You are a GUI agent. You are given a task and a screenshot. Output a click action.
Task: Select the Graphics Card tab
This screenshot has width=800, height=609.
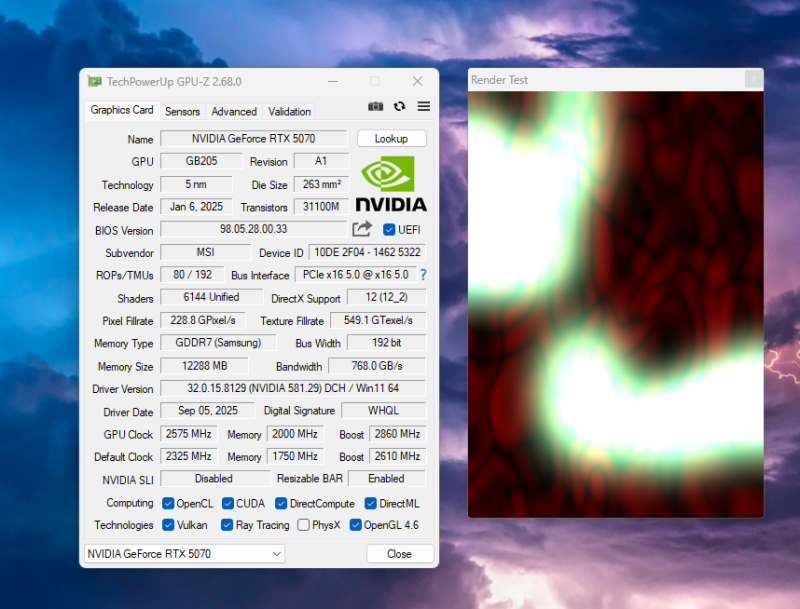point(122,110)
